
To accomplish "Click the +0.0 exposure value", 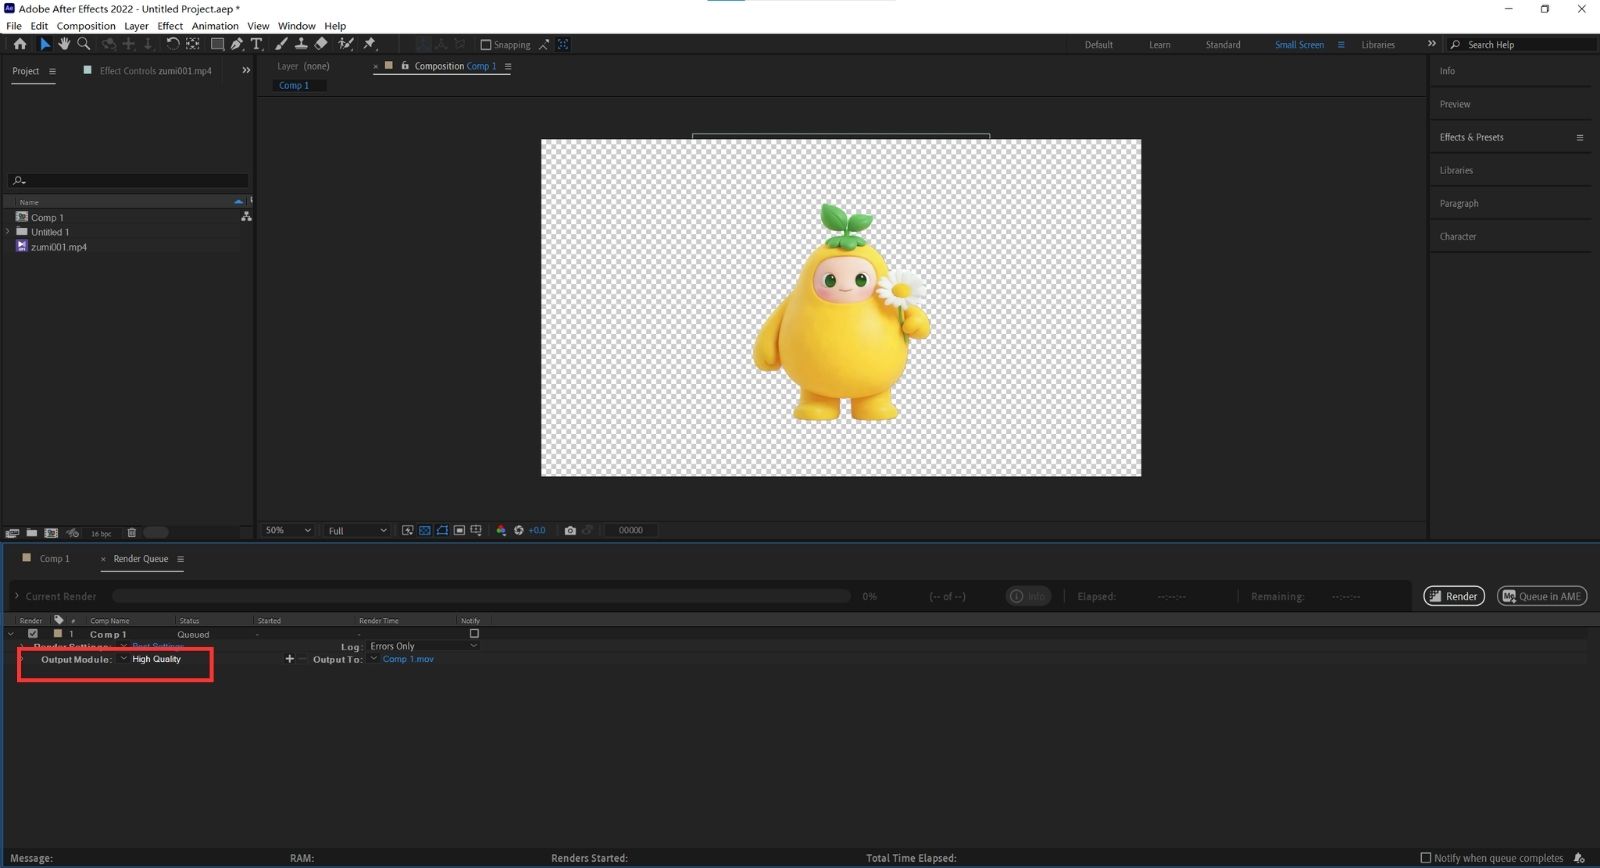I will (x=537, y=530).
